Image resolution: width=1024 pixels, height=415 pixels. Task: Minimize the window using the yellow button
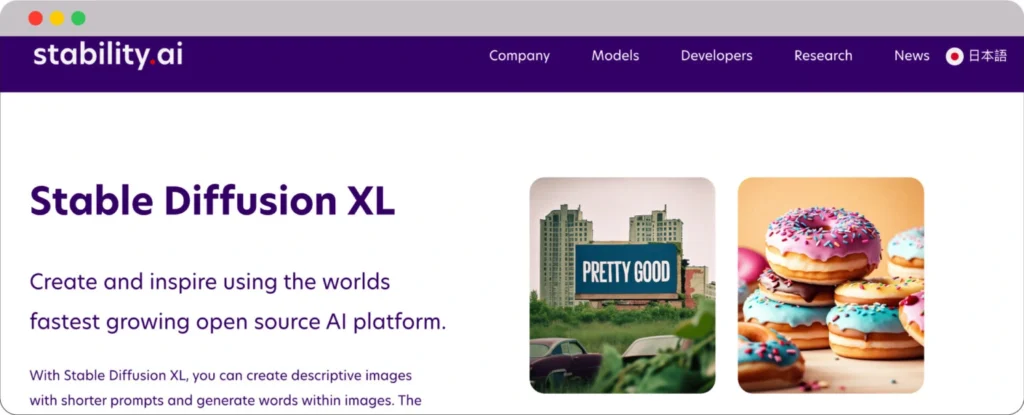(57, 18)
